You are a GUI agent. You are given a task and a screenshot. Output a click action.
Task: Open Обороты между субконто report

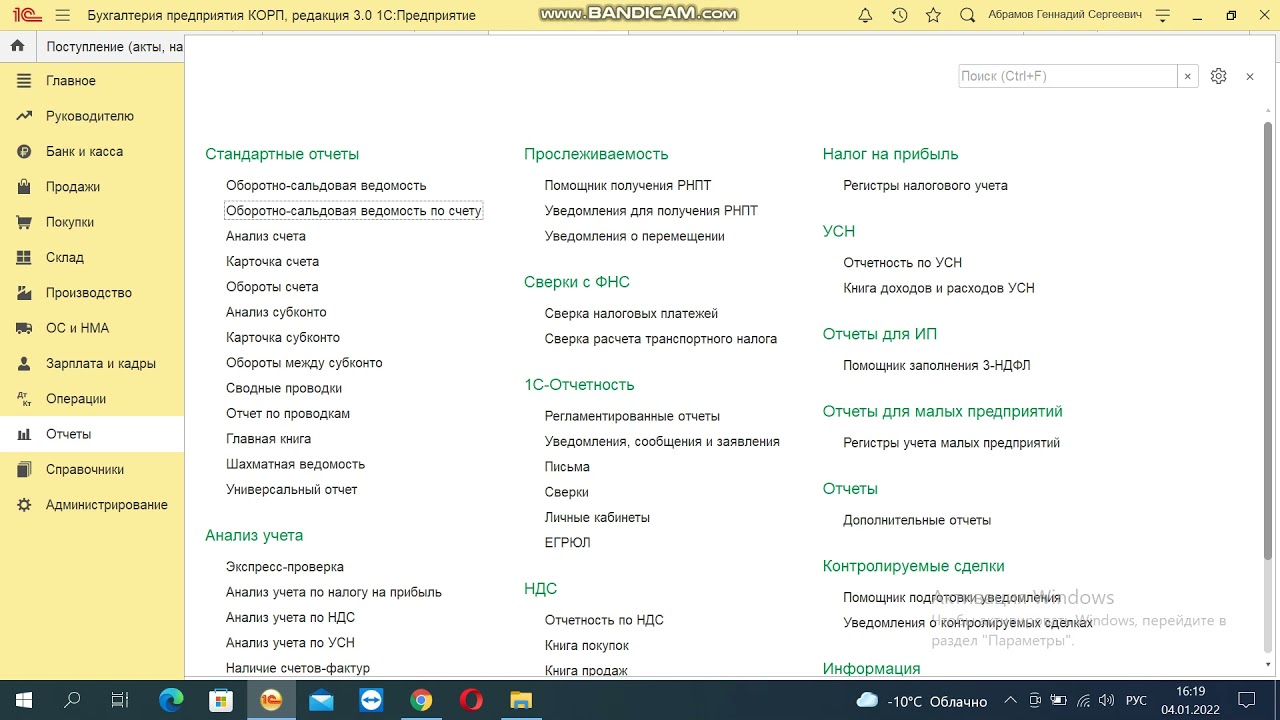click(x=304, y=363)
